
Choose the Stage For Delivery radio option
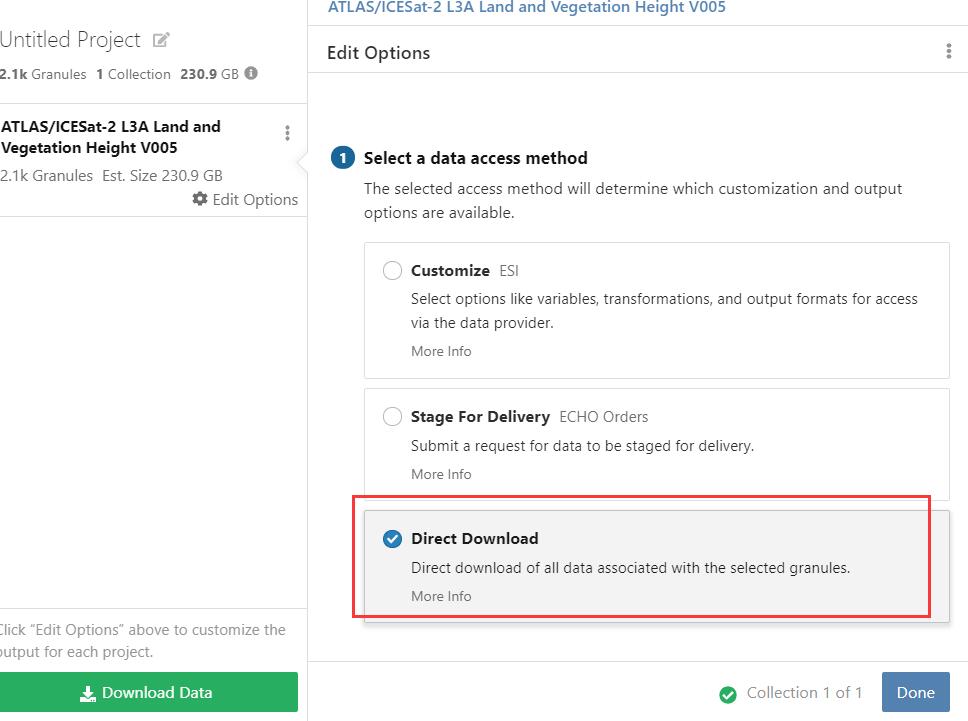393,416
